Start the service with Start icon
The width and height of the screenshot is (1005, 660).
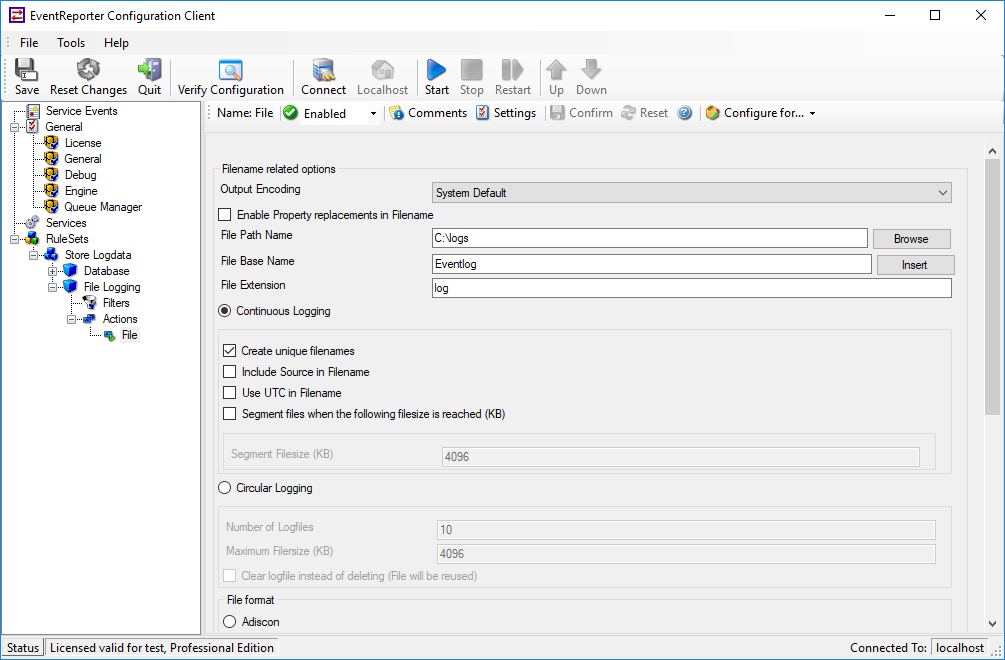point(436,77)
